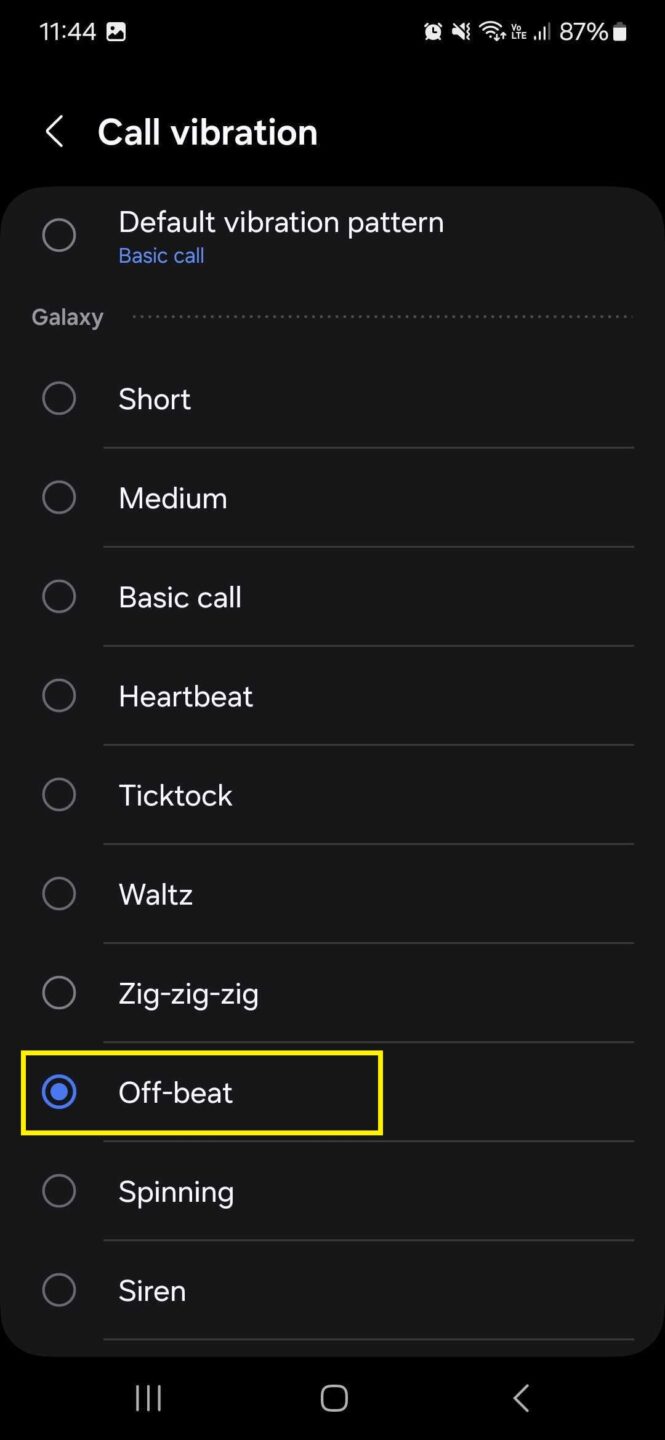Image resolution: width=665 pixels, height=1440 pixels.
Task: Tap the battery icon in status bar
Action: pos(620,32)
